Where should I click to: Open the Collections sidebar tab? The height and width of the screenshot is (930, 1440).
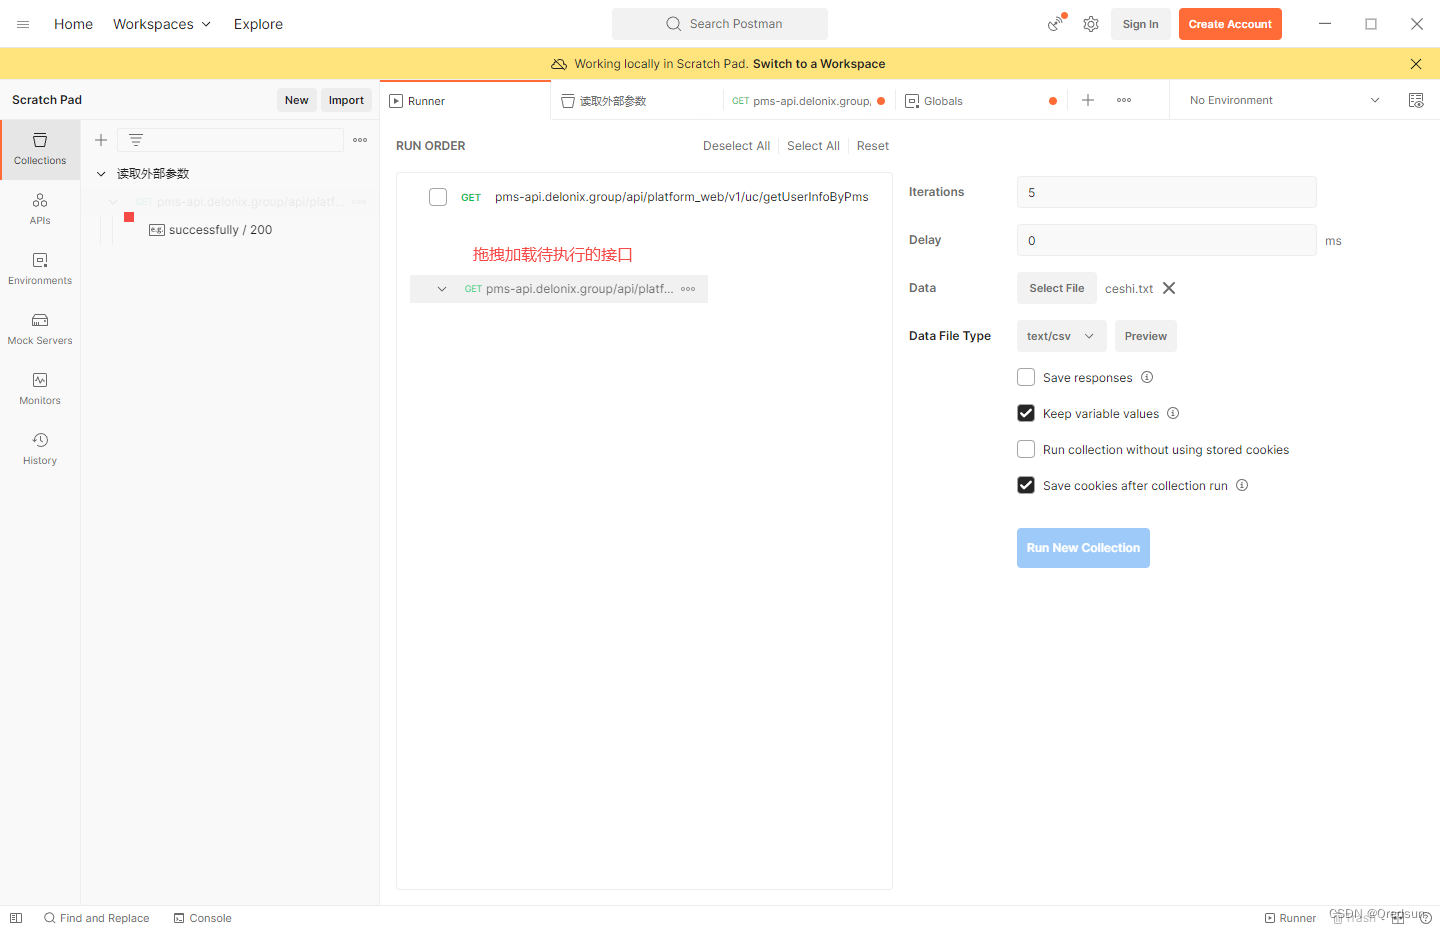pos(40,149)
